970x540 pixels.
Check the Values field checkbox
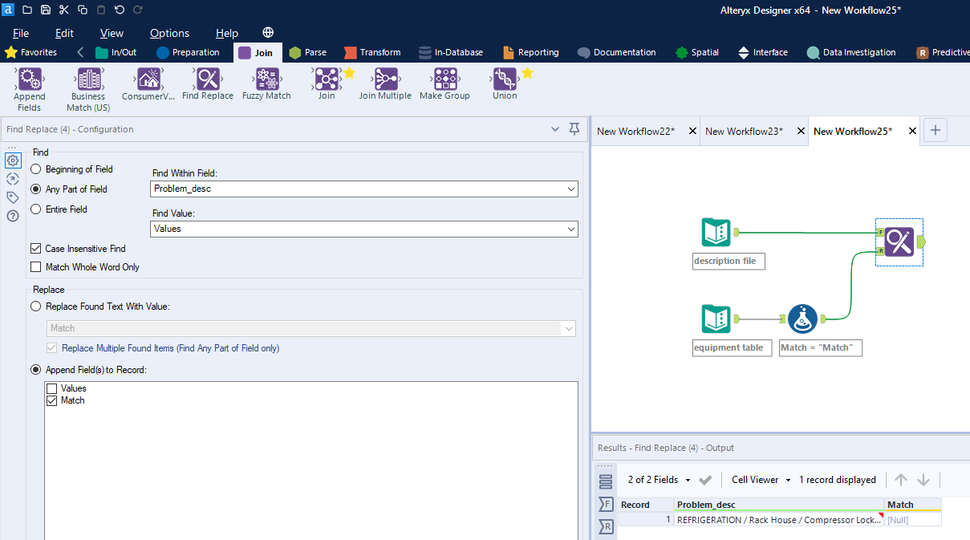point(52,388)
